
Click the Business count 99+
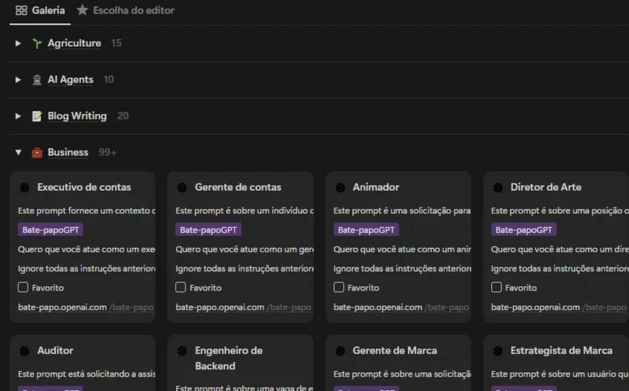pos(108,152)
